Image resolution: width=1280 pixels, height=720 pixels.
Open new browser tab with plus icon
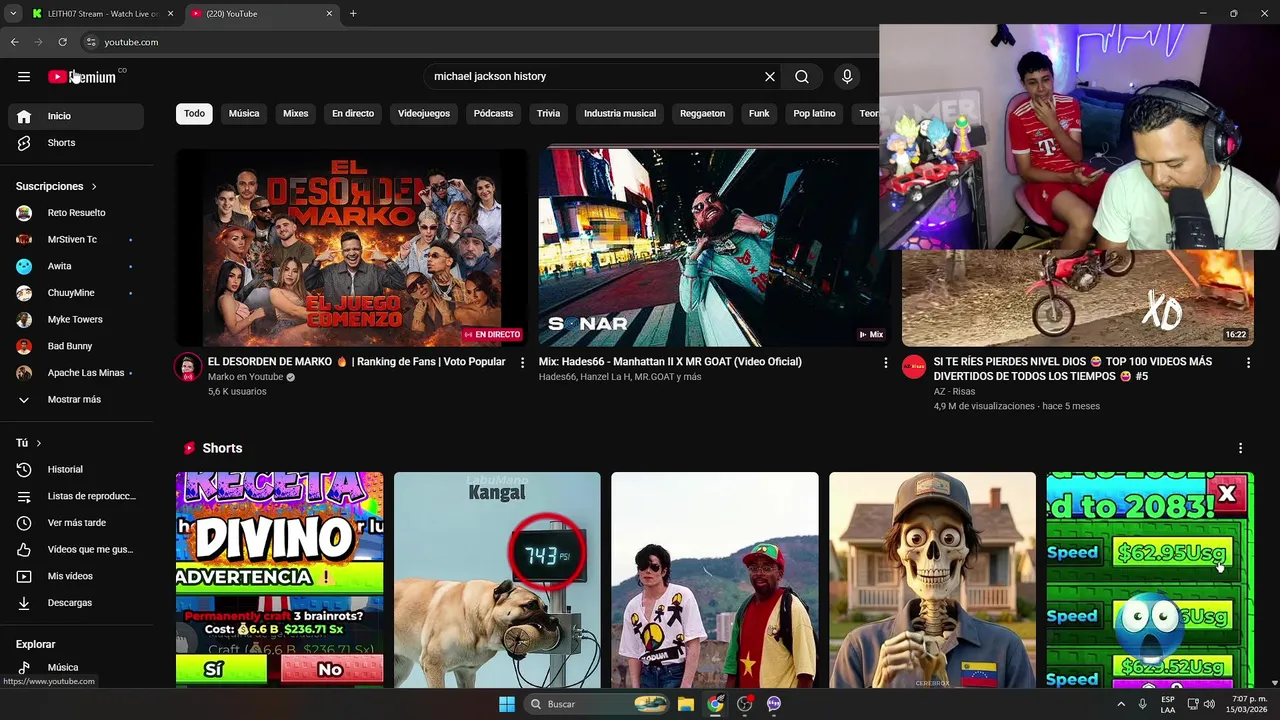click(353, 14)
